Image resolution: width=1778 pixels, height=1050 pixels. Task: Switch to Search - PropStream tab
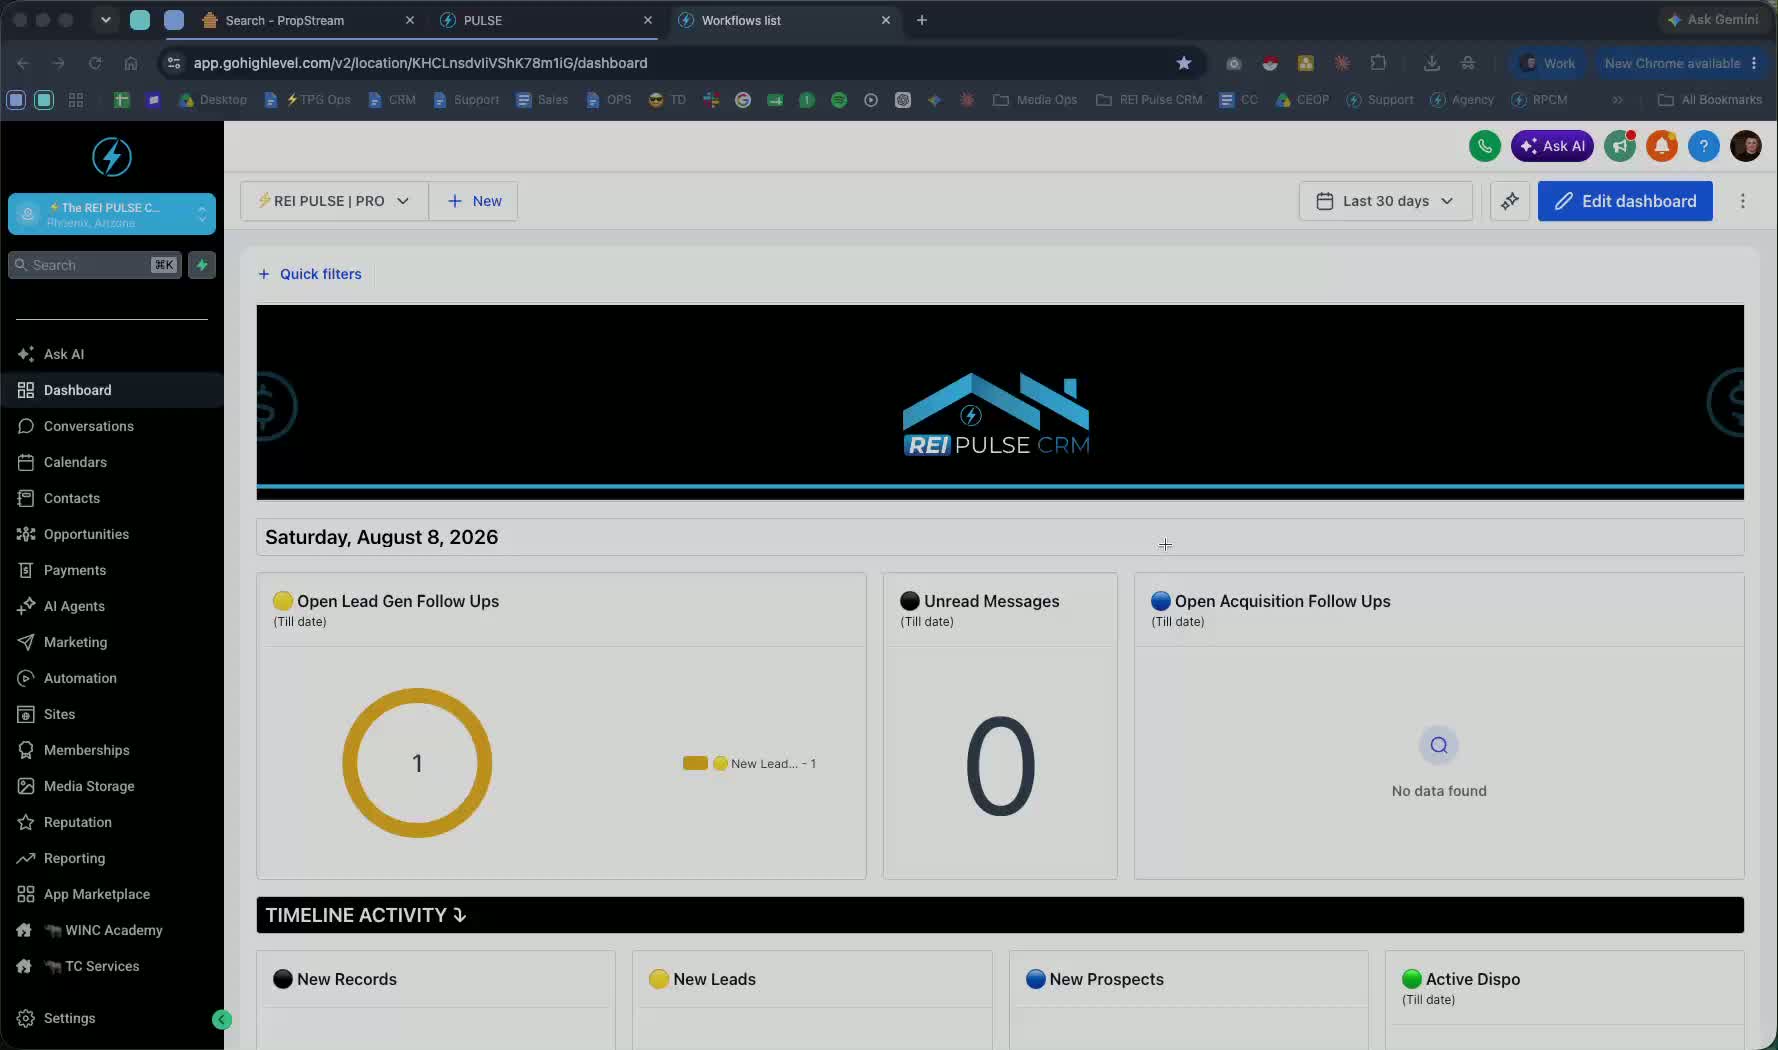(x=309, y=20)
